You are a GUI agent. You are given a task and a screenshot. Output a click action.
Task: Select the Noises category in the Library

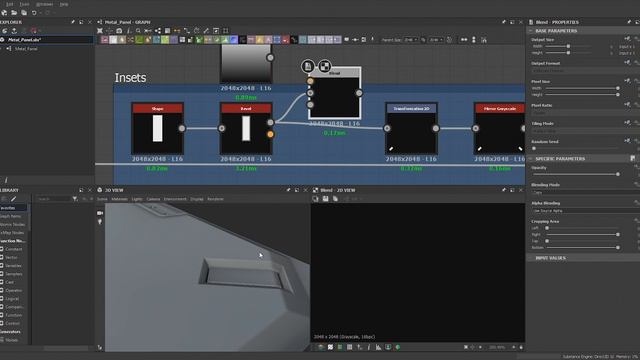coord(11,340)
